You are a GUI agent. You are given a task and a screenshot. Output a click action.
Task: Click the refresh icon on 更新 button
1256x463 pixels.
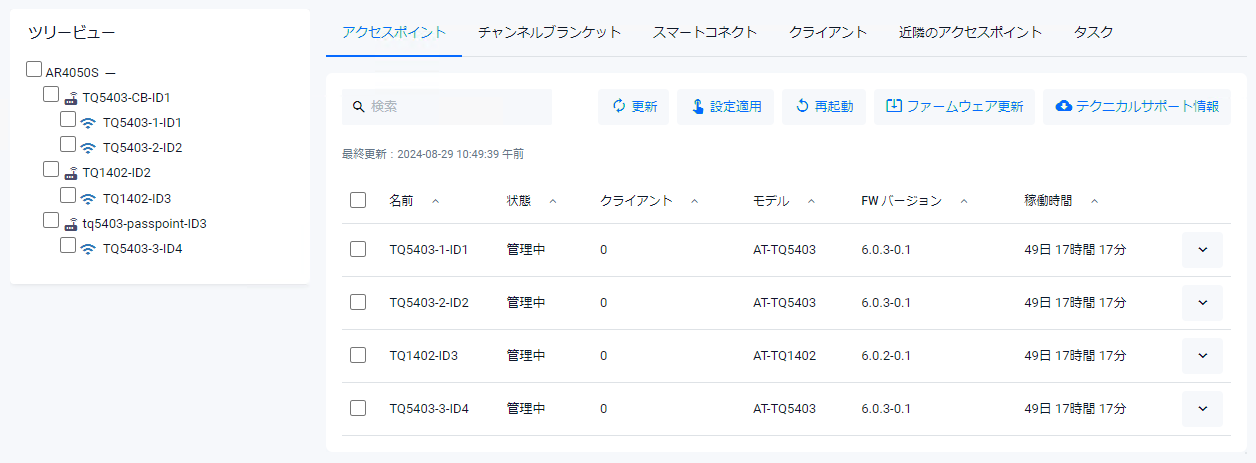pyautogui.click(x=619, y=107)
